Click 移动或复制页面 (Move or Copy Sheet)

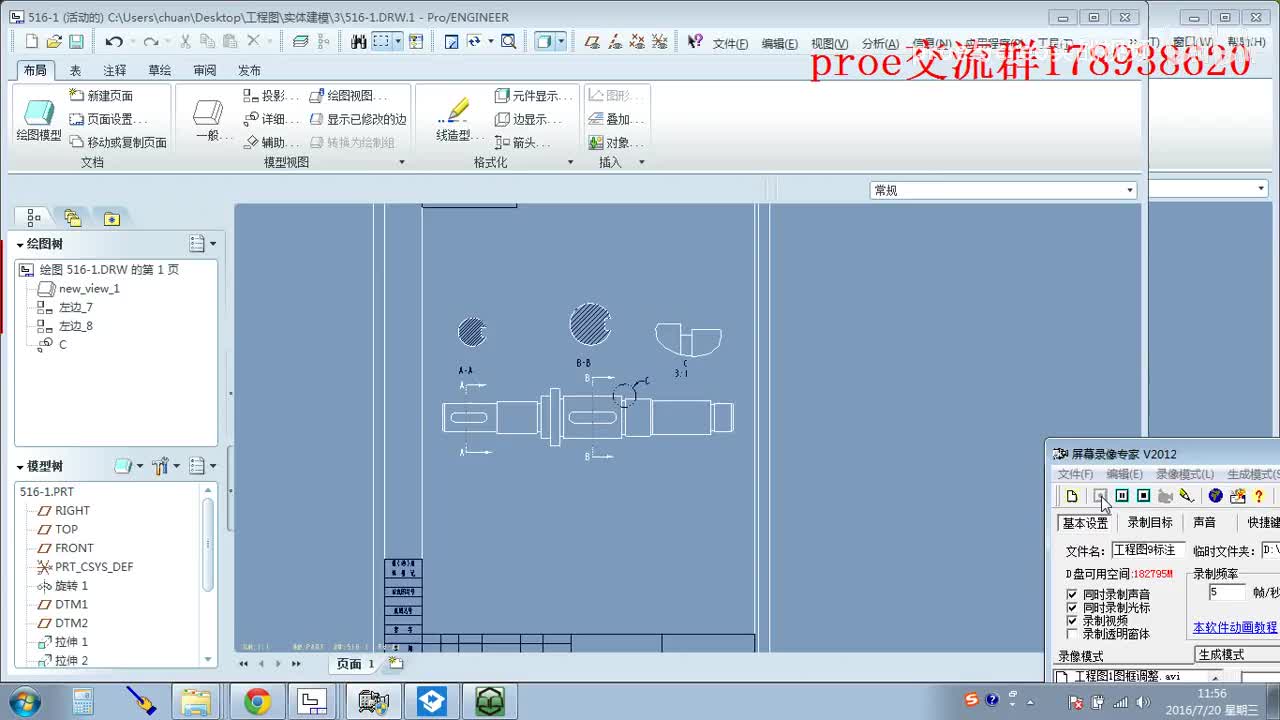point(117,142)
